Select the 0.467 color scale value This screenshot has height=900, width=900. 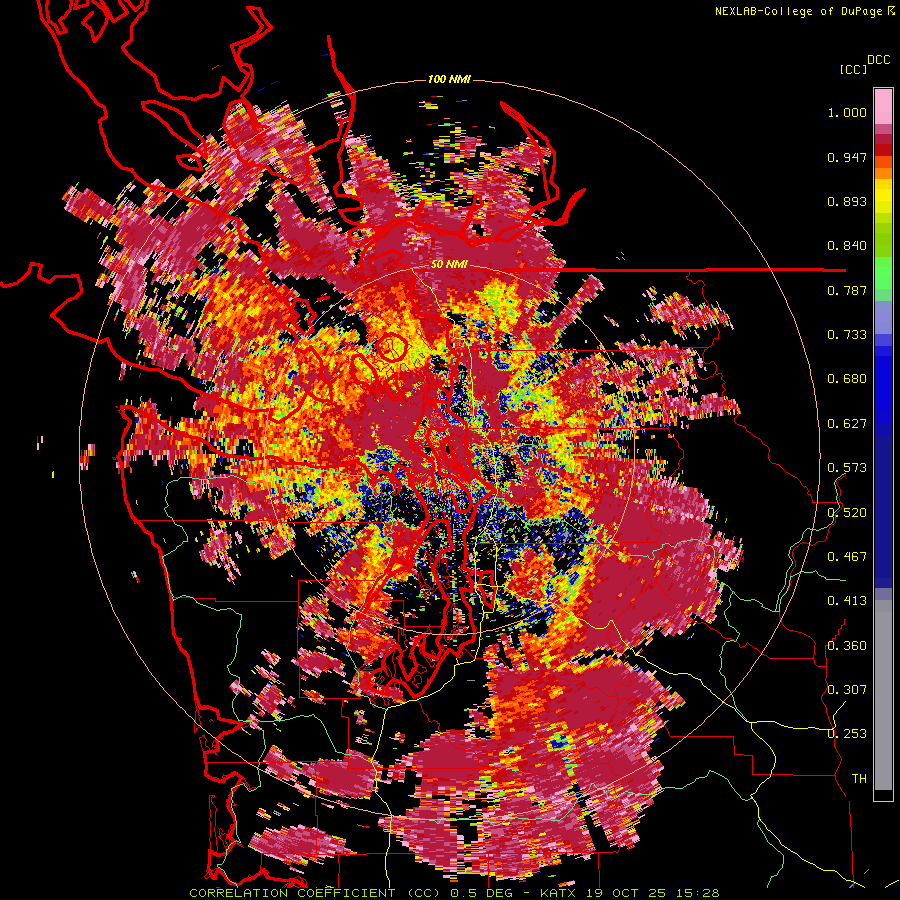point(847,557)
